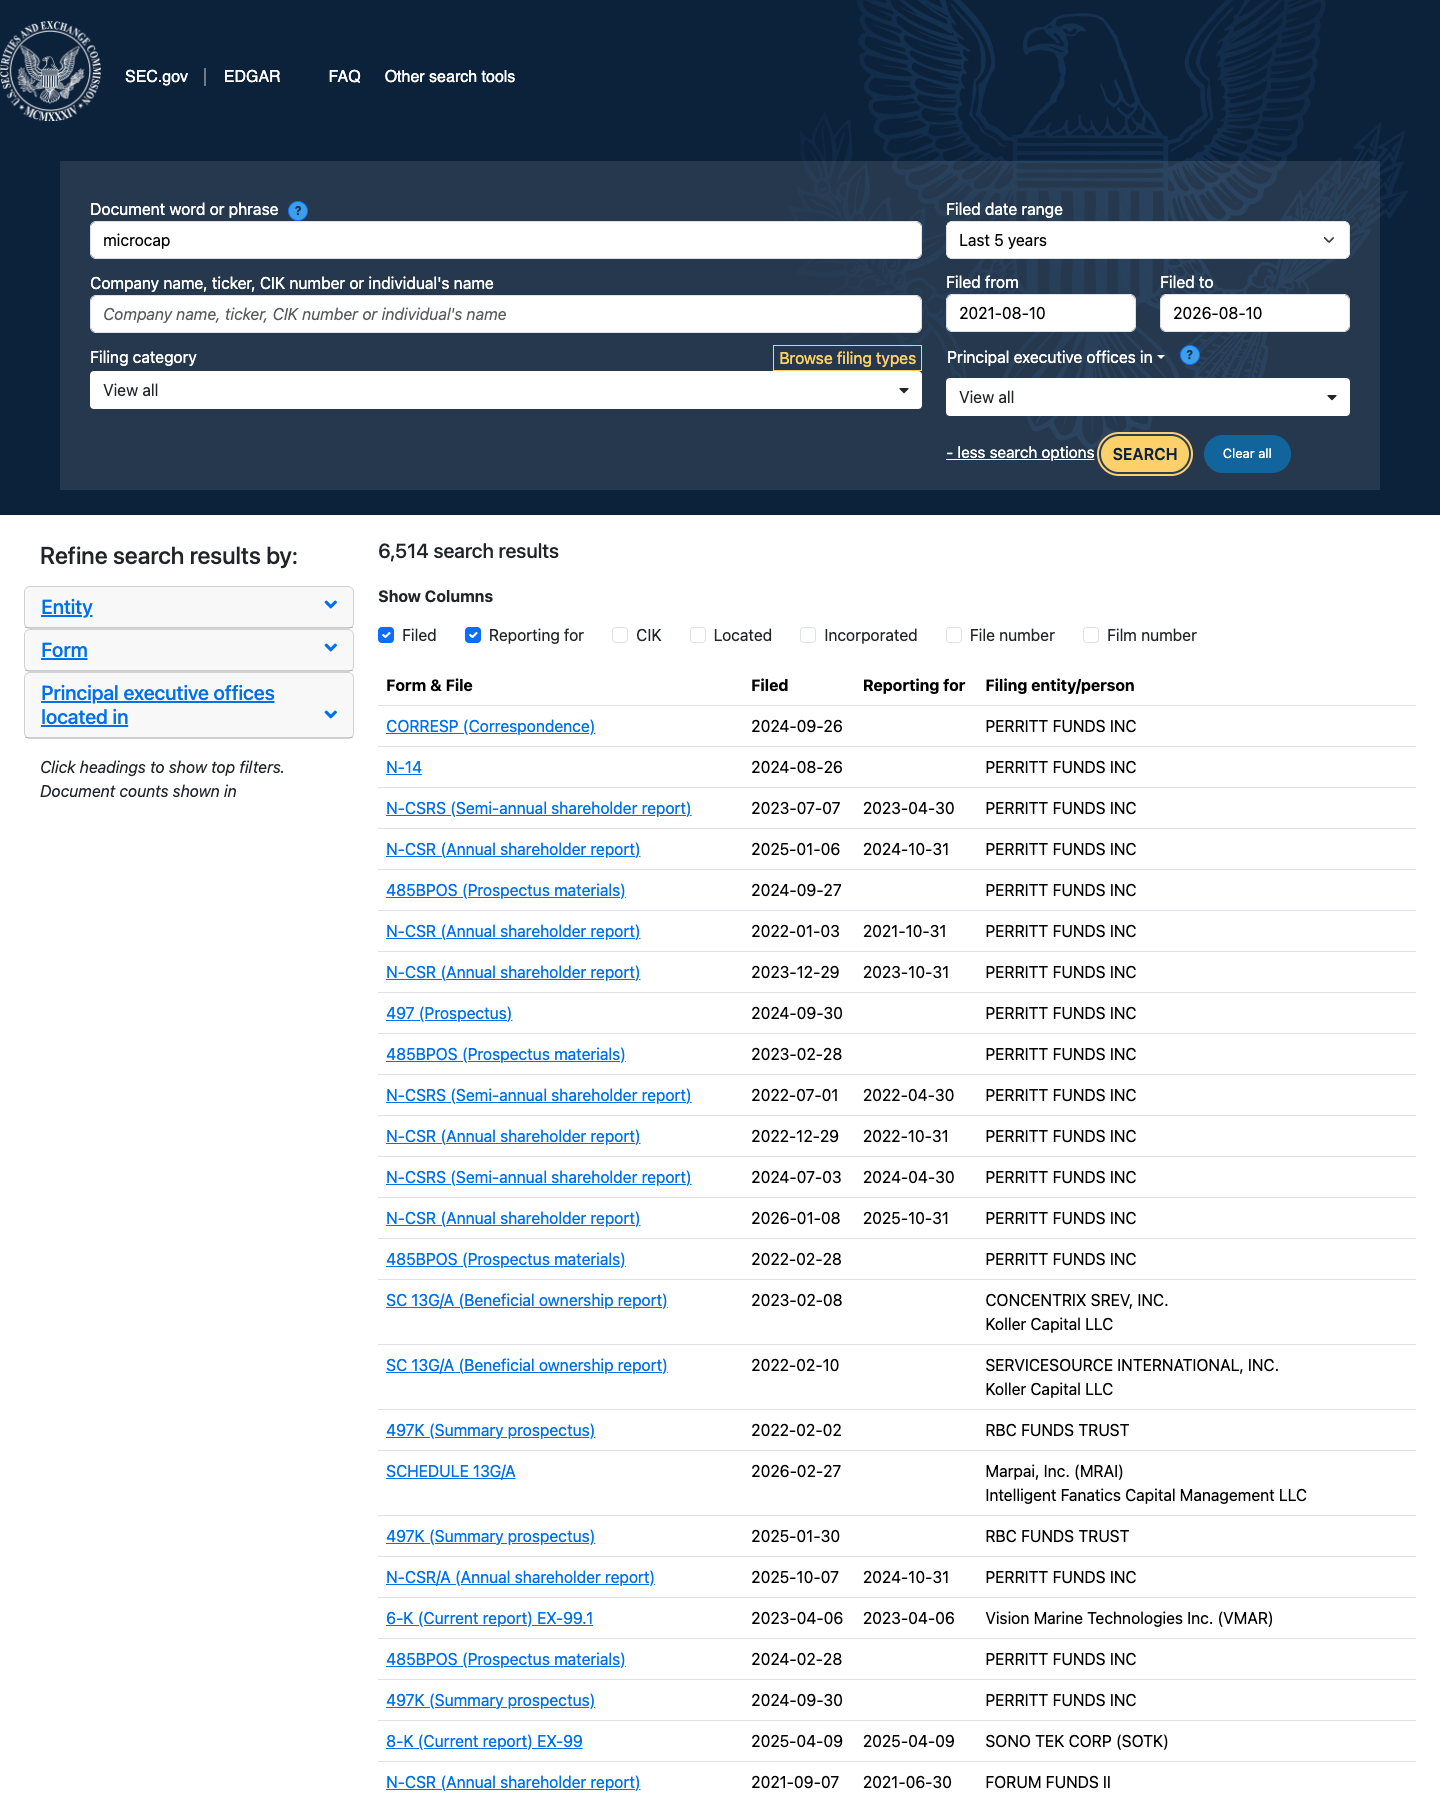The width and height of the screenshot is (1440, 1800).
Task: Click the FORUM FUNDS II entity text
Action: tap(1048, 1782)
